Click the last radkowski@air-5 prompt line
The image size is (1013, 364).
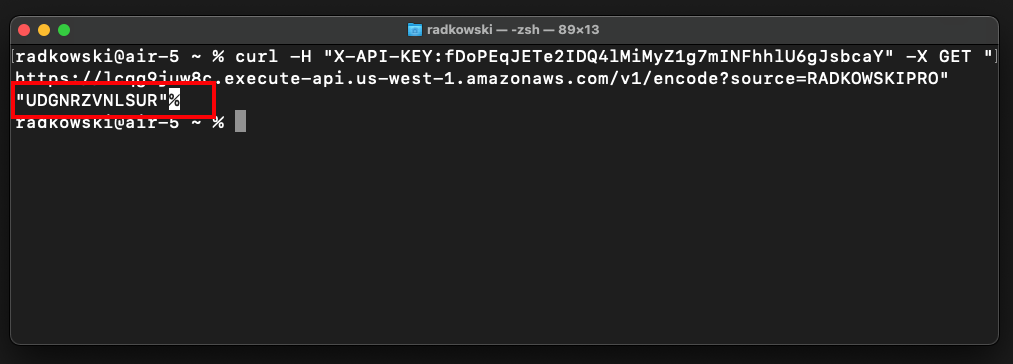click(120, 122)
